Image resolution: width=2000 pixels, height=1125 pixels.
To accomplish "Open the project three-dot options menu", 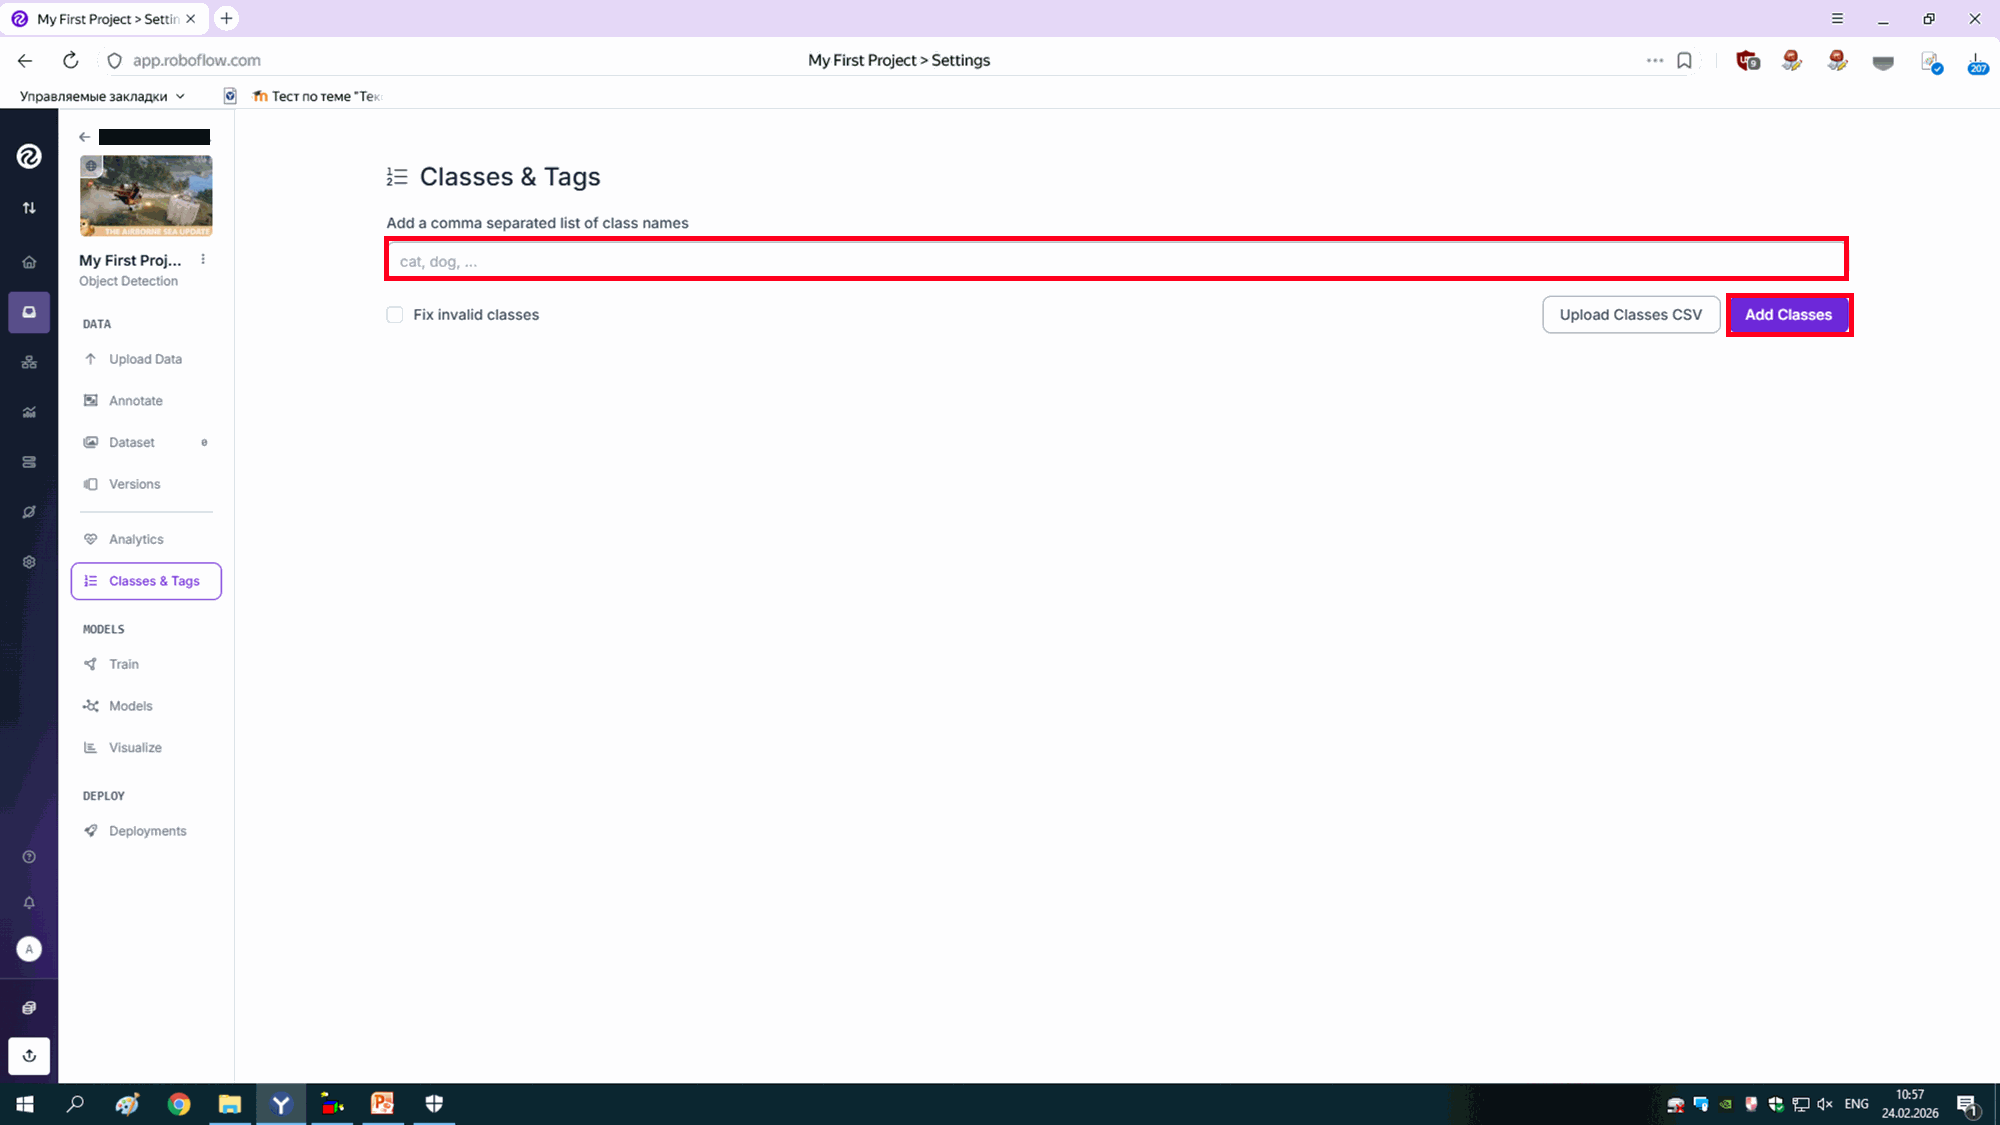I will point(203,259).
